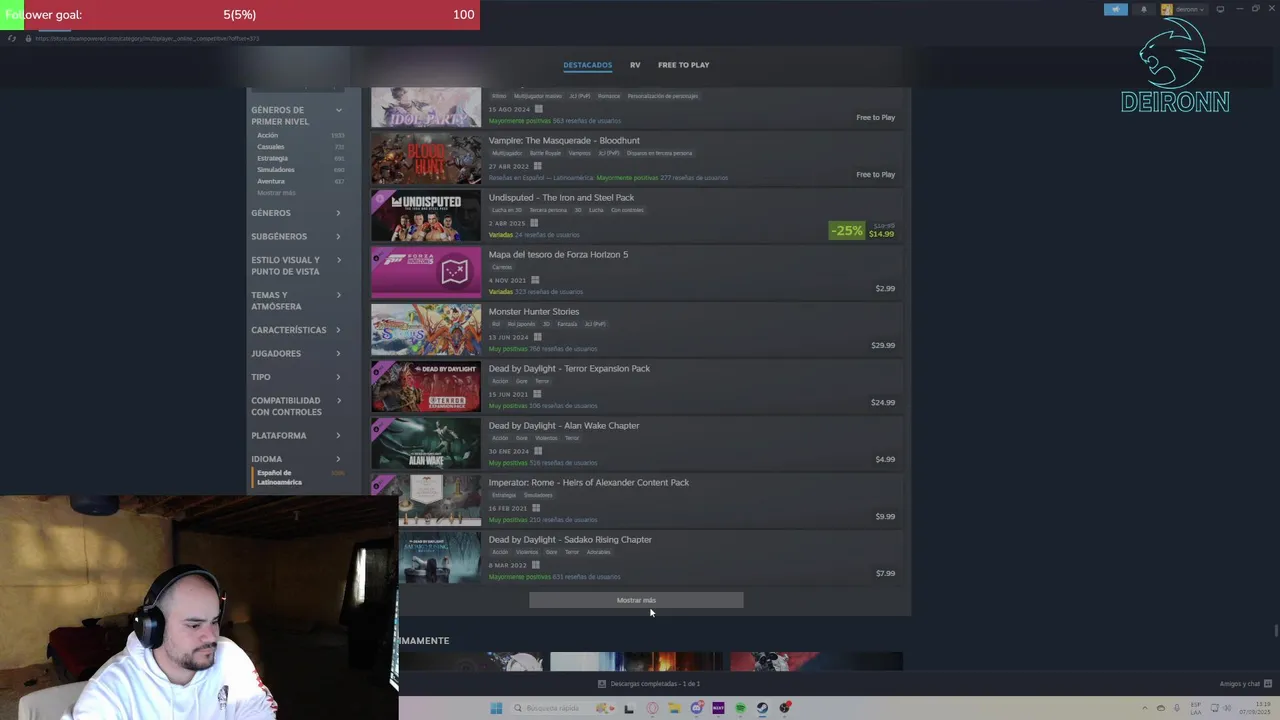Screen dimensions: 1280x720
Task: Expand the Plataforma filter section
Action: point(296,436)
